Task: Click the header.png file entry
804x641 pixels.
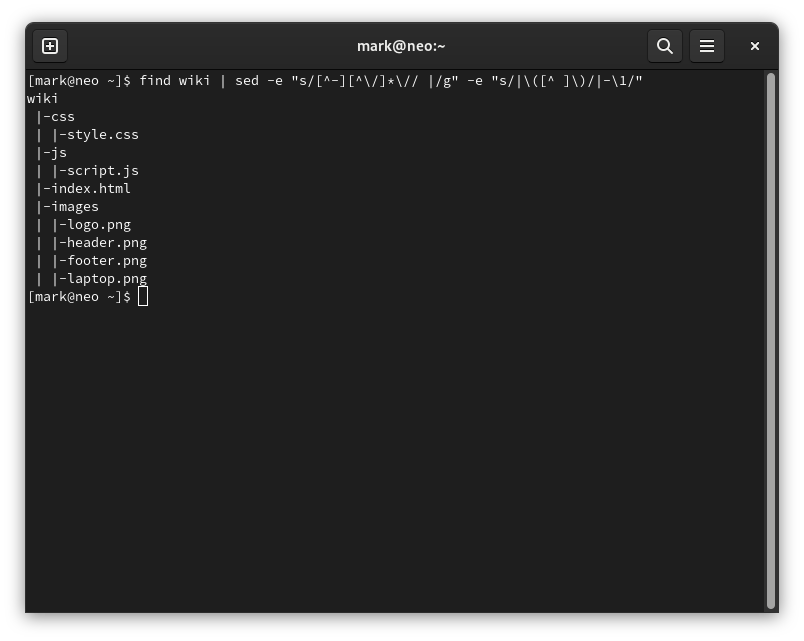Action: tap(106, 242)
